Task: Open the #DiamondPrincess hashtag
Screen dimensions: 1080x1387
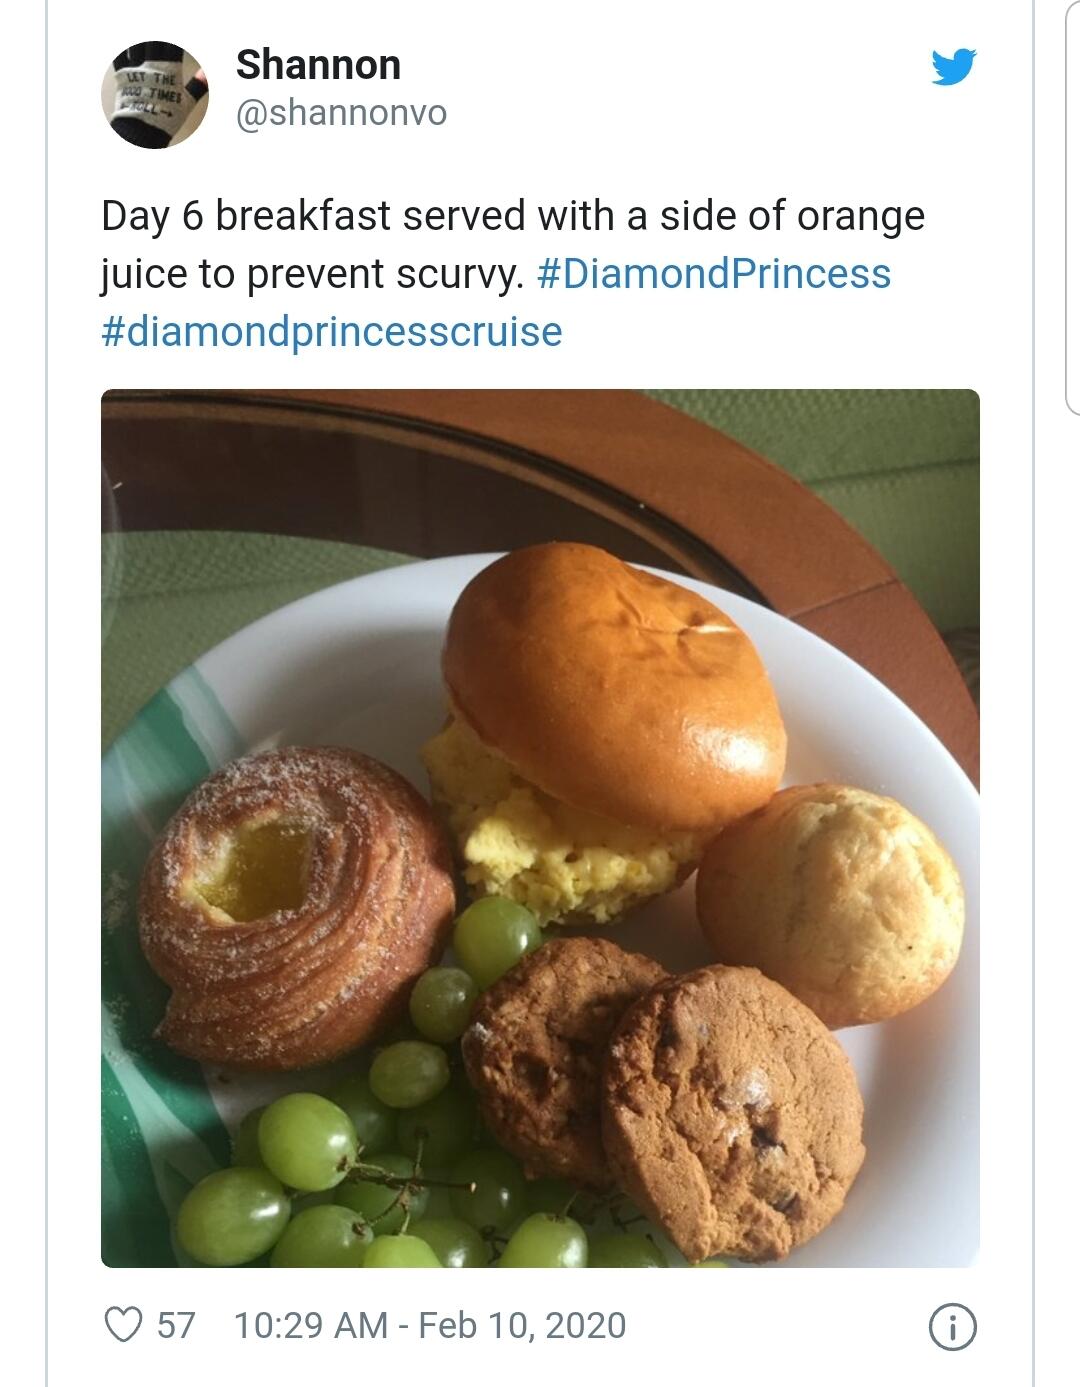Action: (713, 274)
